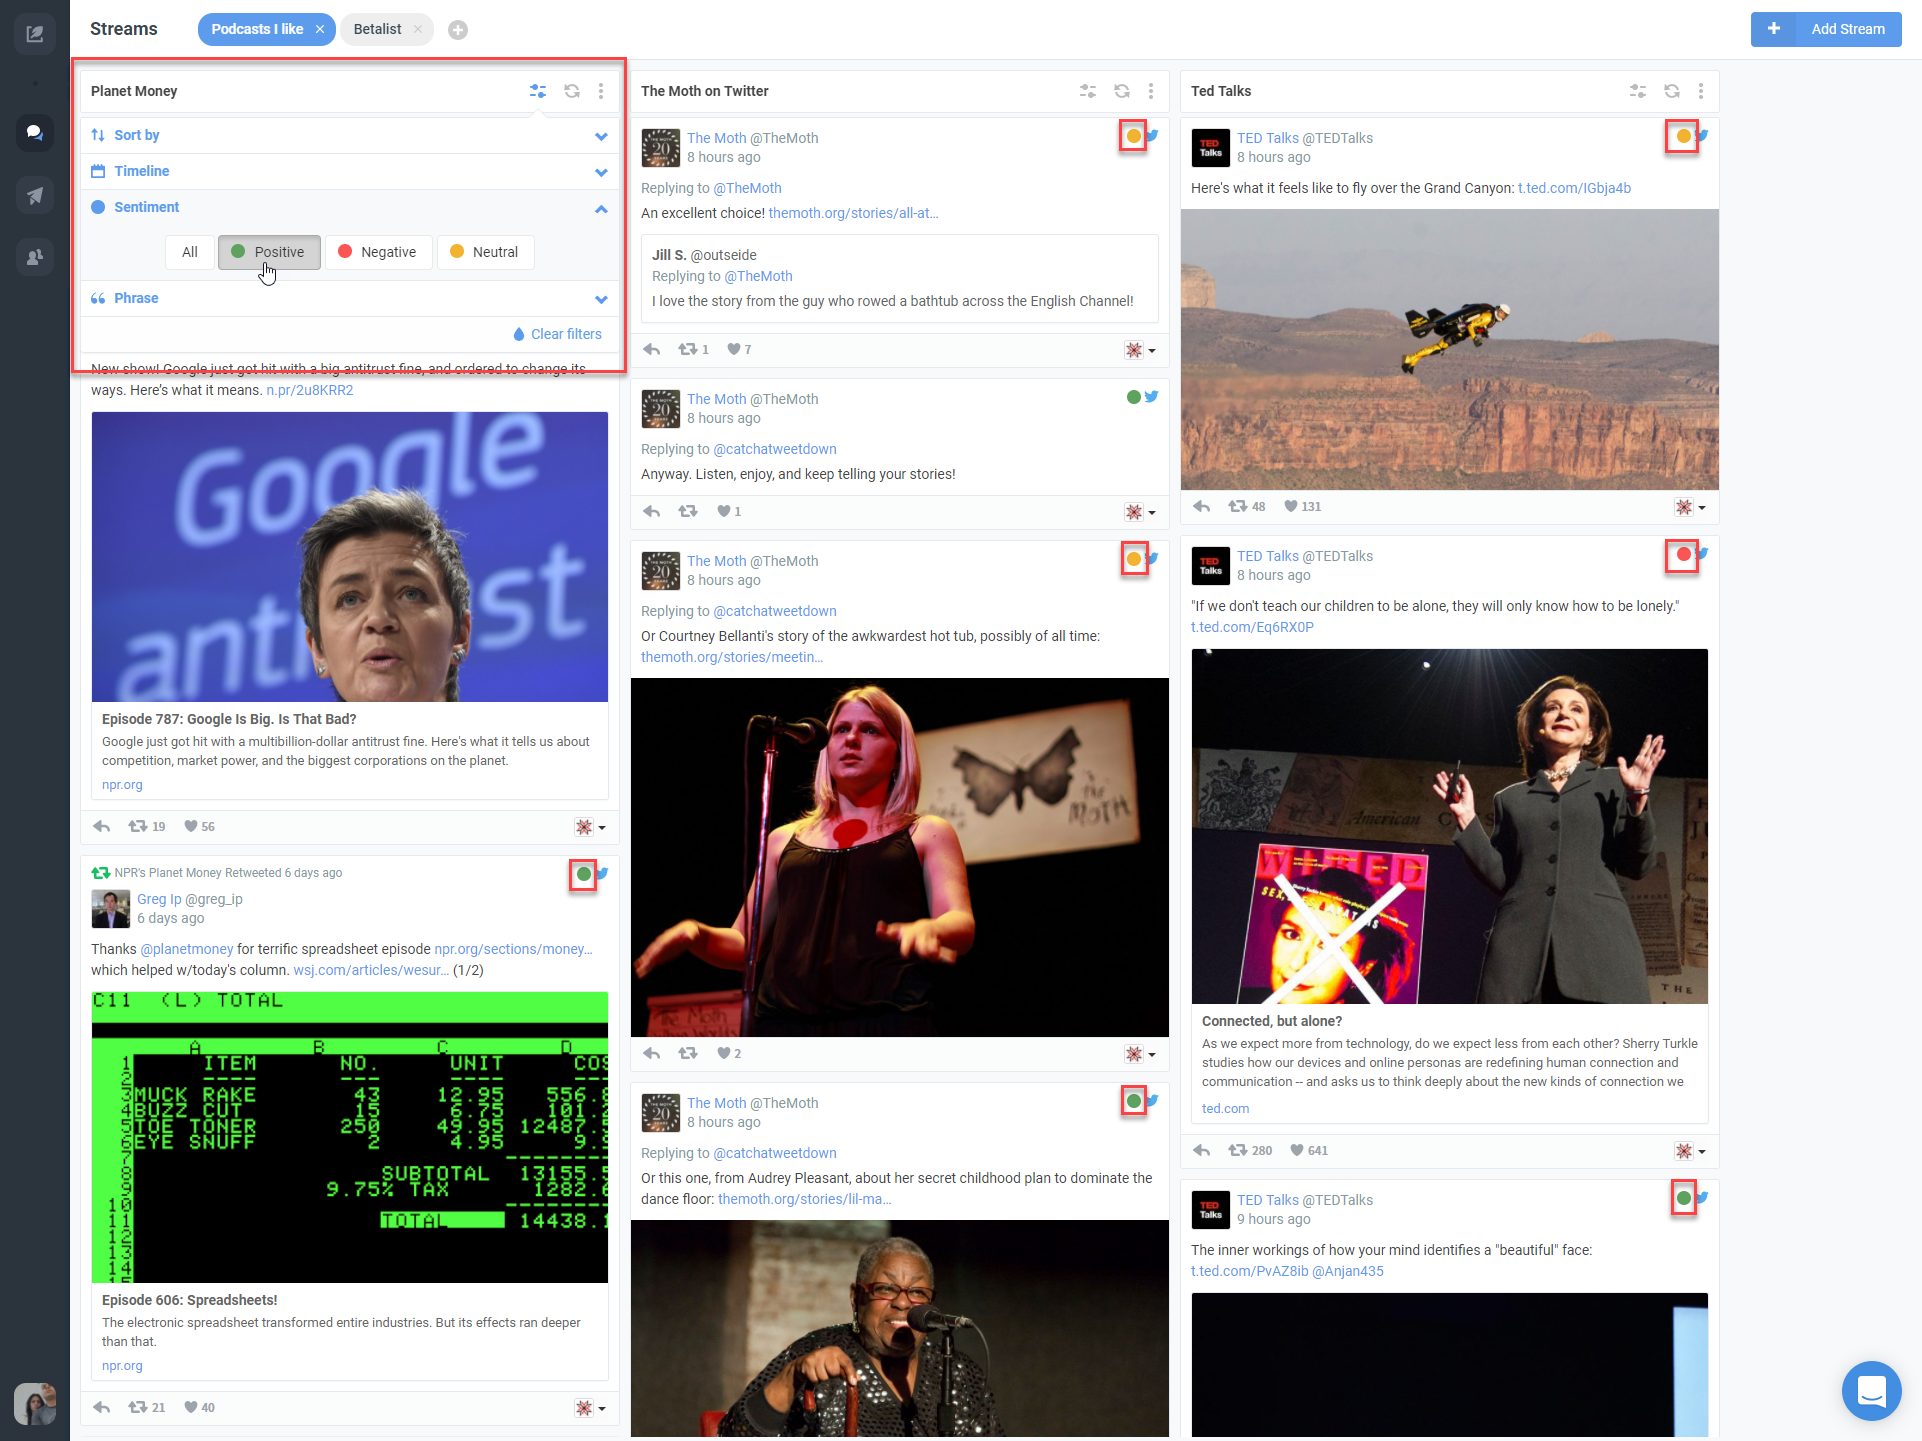This screenshot has height=1441, width=1922.
Task: Collapse the Sentiment filter section
Action: coord(601,208)
